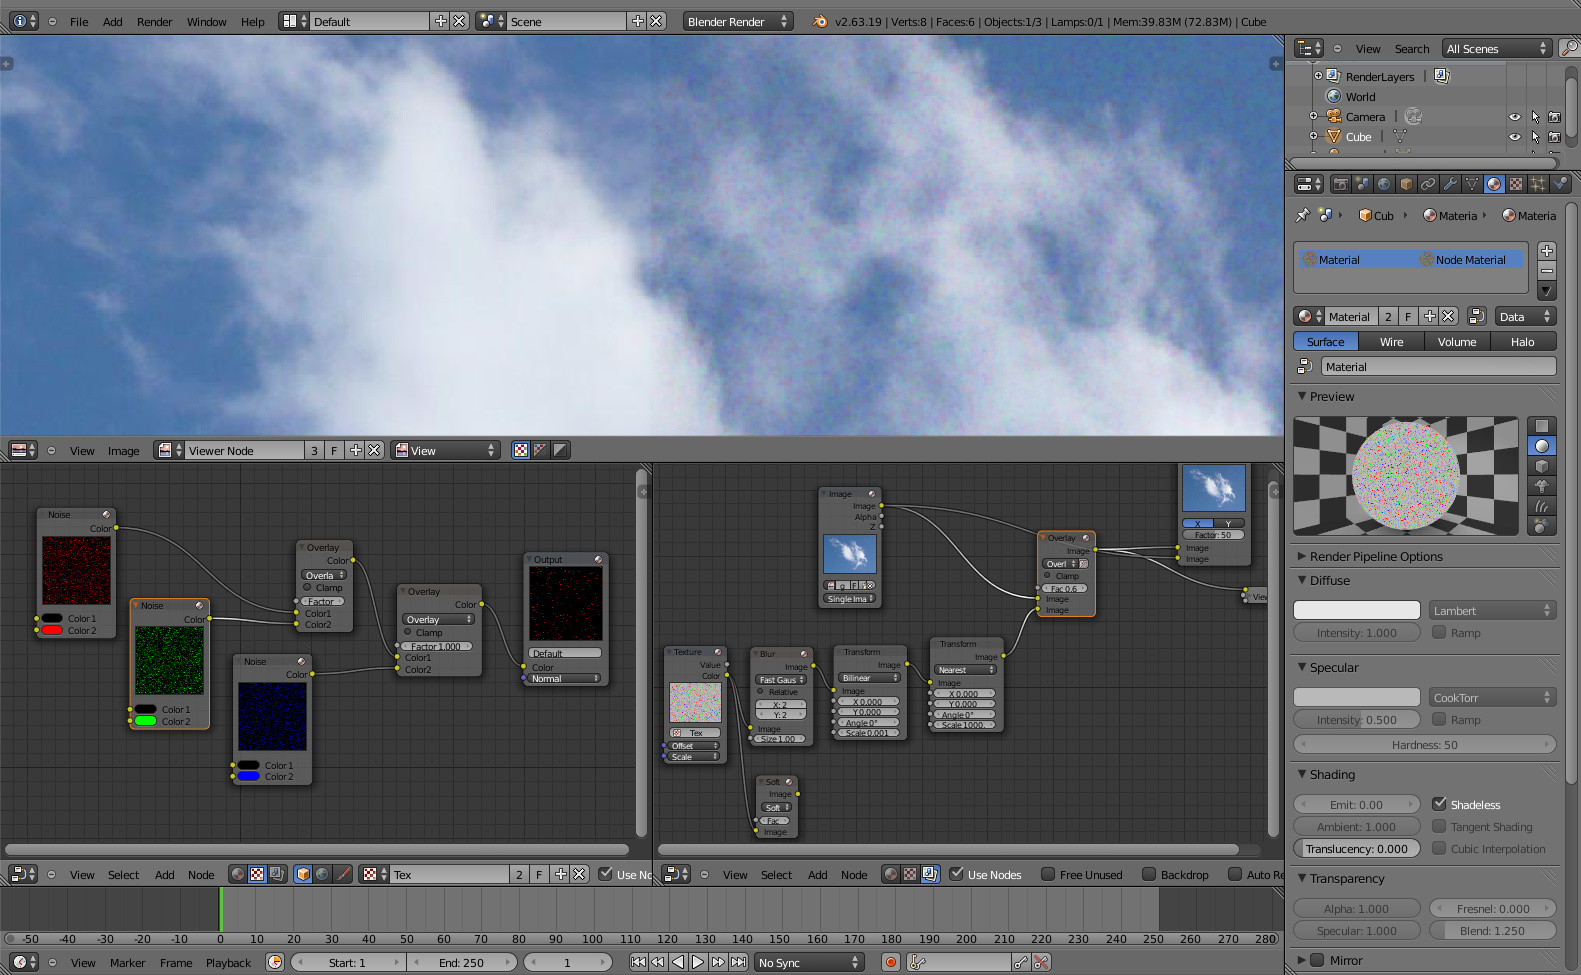Enable the Free Unused checkbox

point(1048,874)
